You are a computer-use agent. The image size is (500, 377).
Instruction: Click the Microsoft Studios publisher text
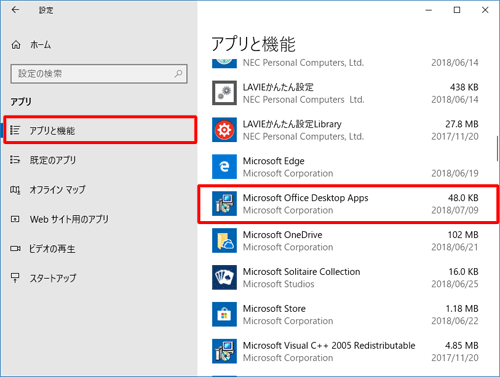point(278,284)
